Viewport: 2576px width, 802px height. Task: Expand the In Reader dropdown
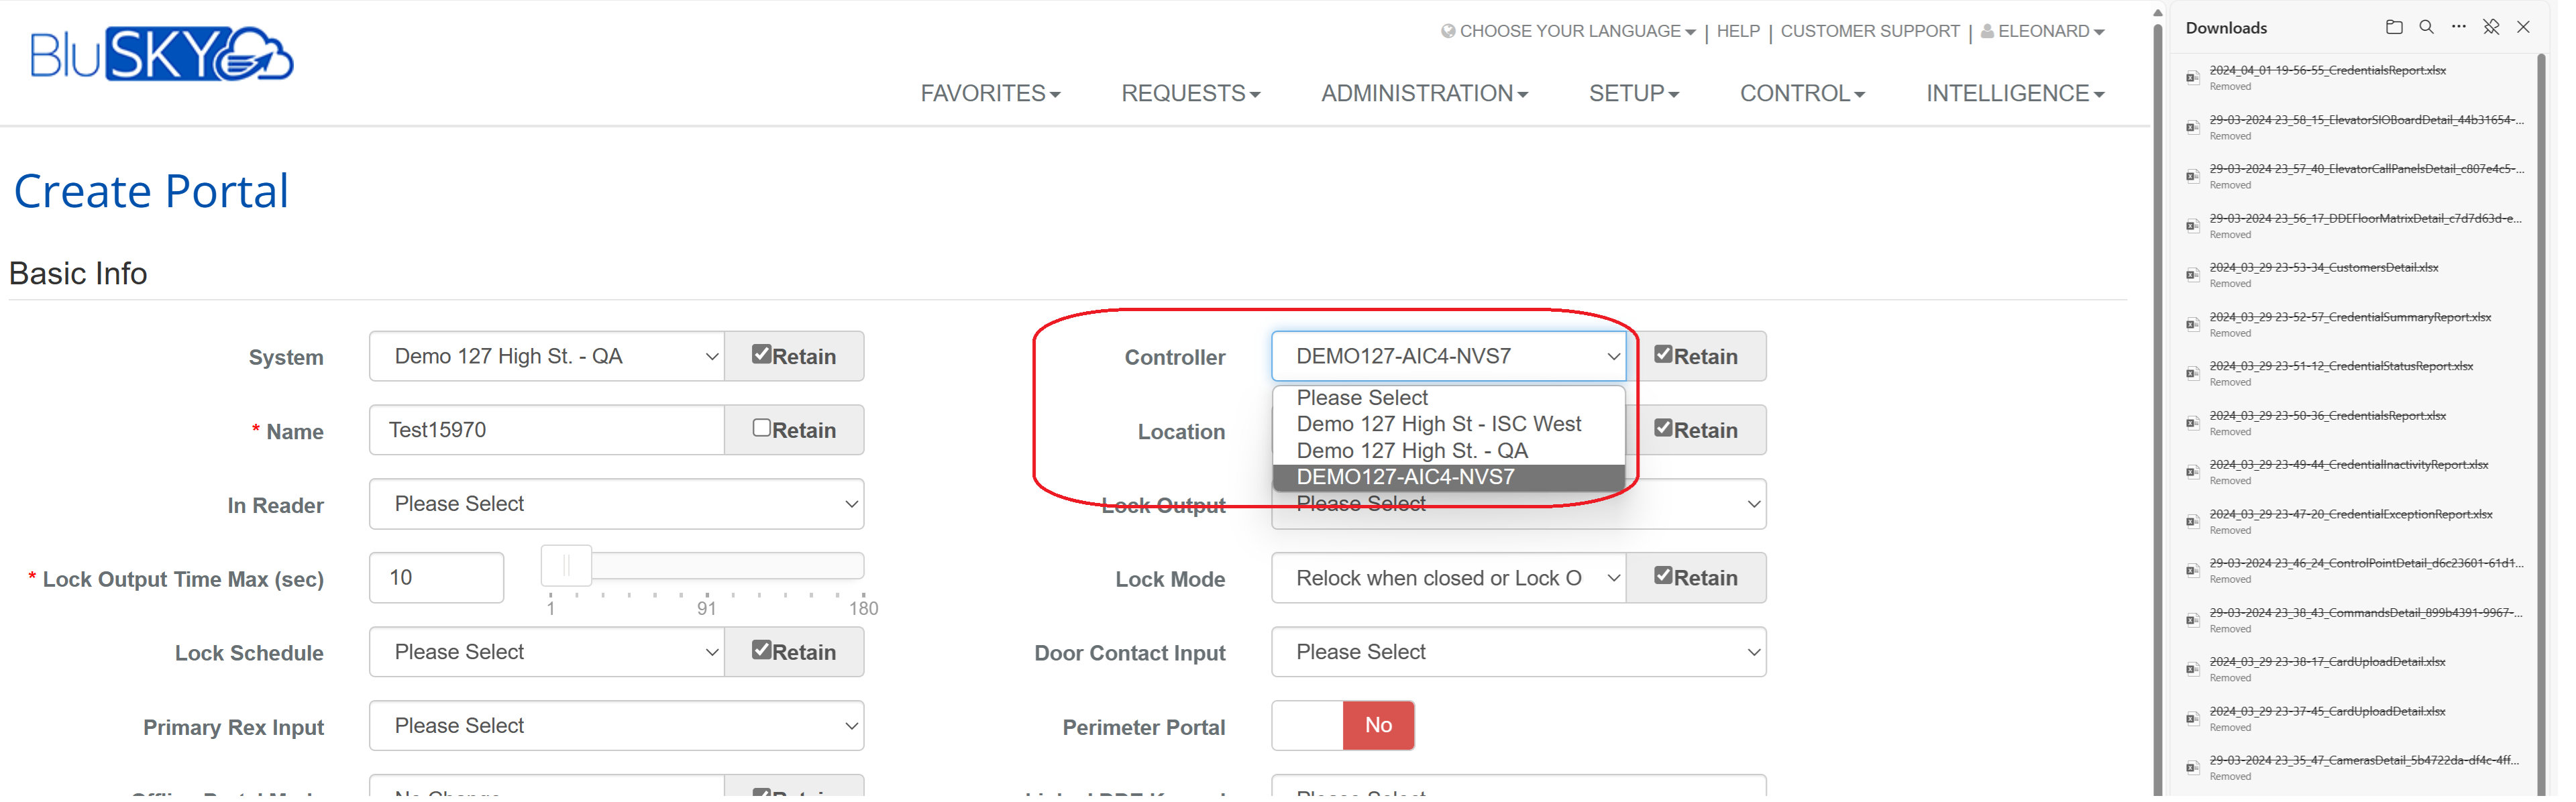click(x=616, y=504)
